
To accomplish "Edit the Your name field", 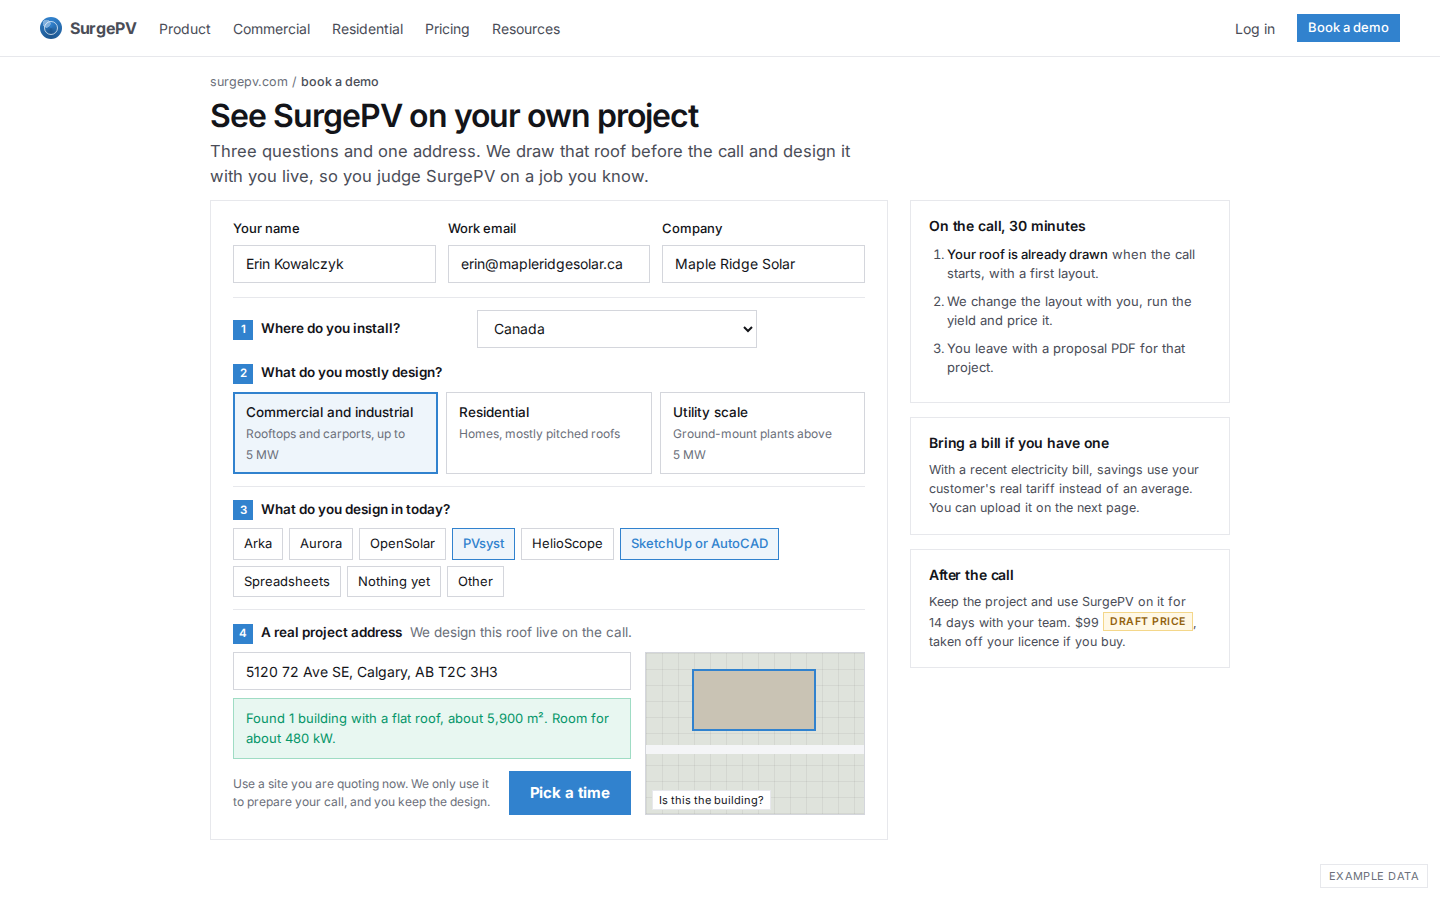I will coord(334,264).
